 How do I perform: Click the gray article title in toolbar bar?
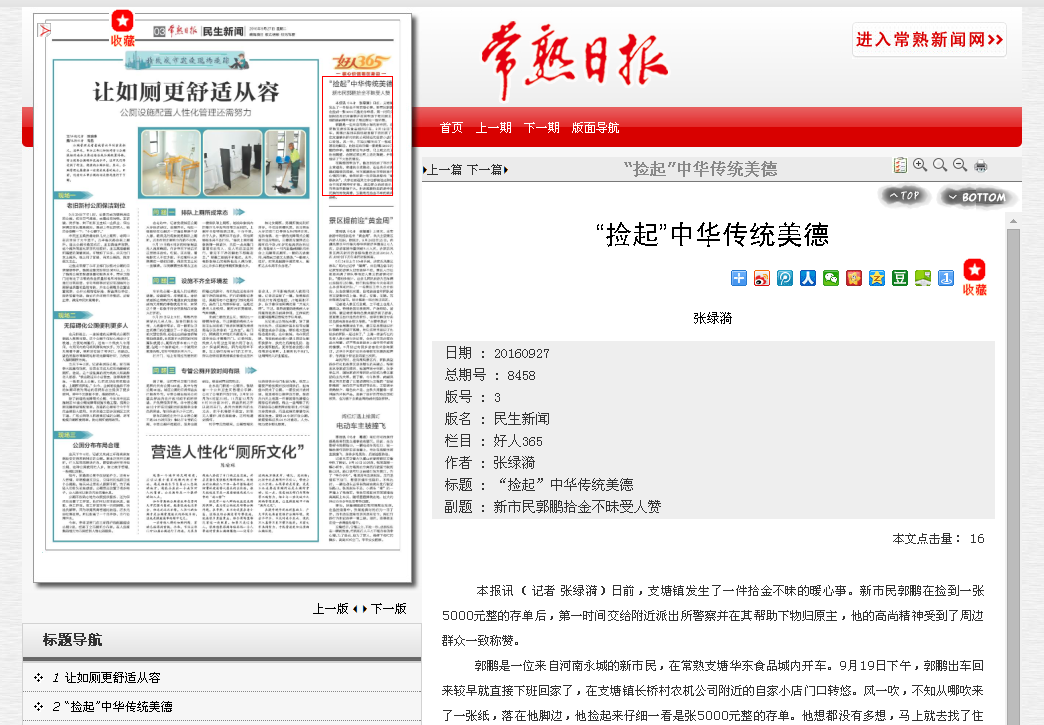click(700, 169)
